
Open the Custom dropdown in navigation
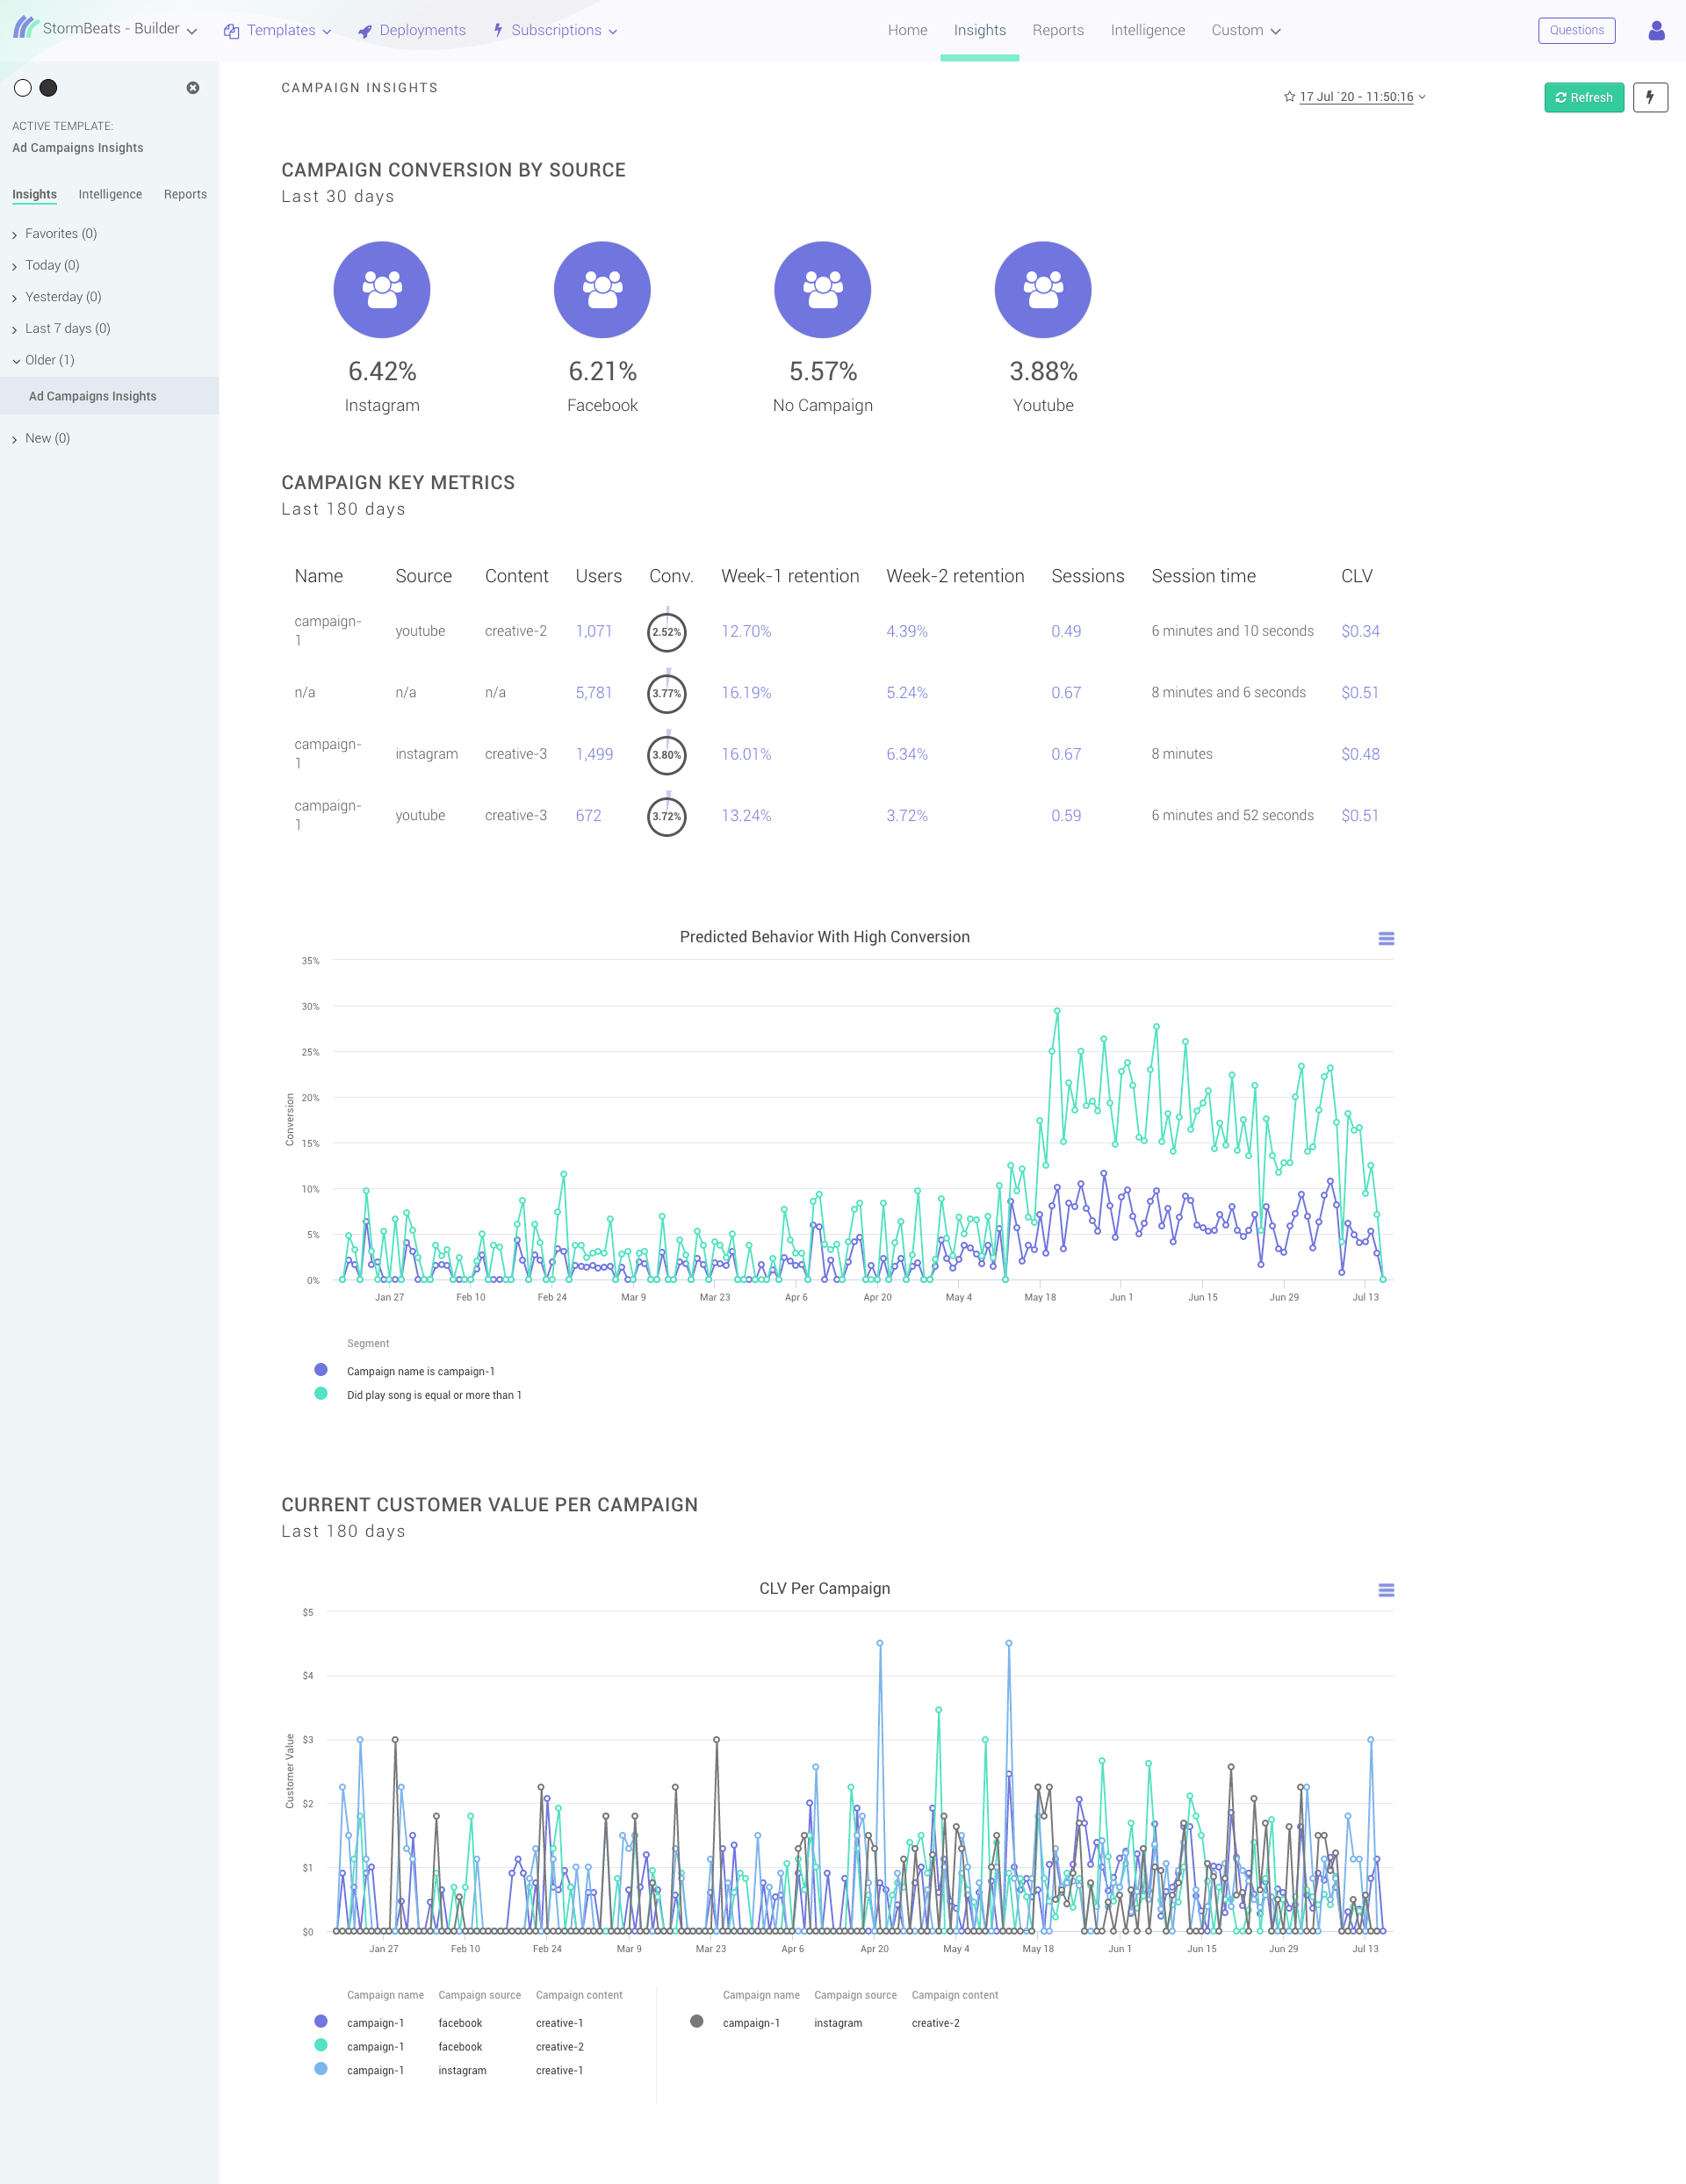[x=1245, y=30]
